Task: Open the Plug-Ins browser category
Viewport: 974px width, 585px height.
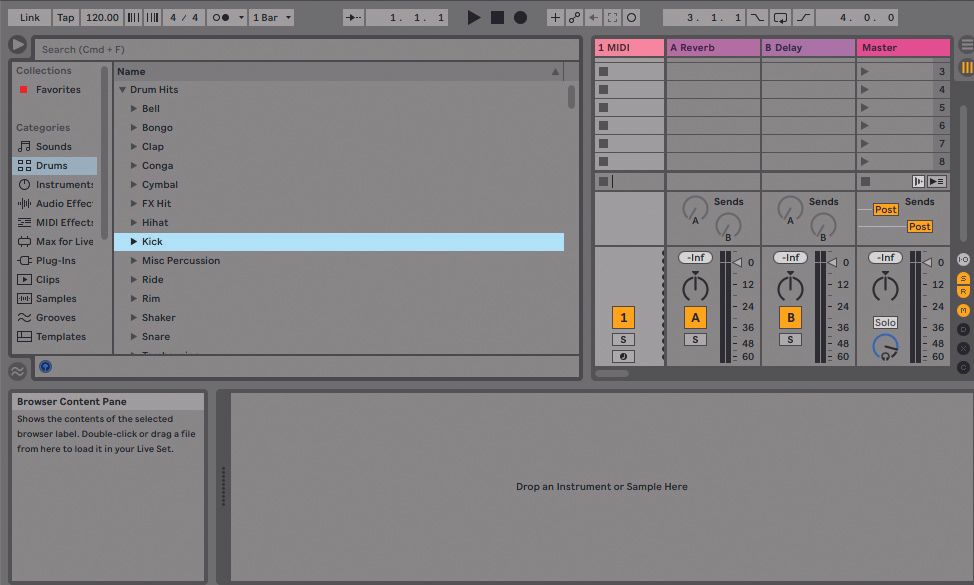Action: pyautogui.click(x=57, y=260)
